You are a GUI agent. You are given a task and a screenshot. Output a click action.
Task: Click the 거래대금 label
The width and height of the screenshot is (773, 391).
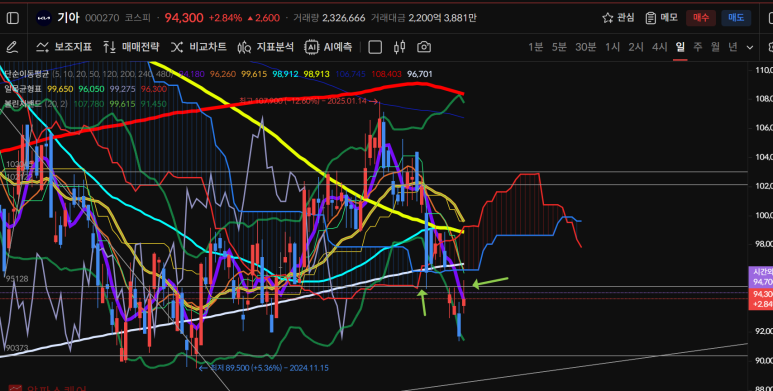(x=388, y=18)
